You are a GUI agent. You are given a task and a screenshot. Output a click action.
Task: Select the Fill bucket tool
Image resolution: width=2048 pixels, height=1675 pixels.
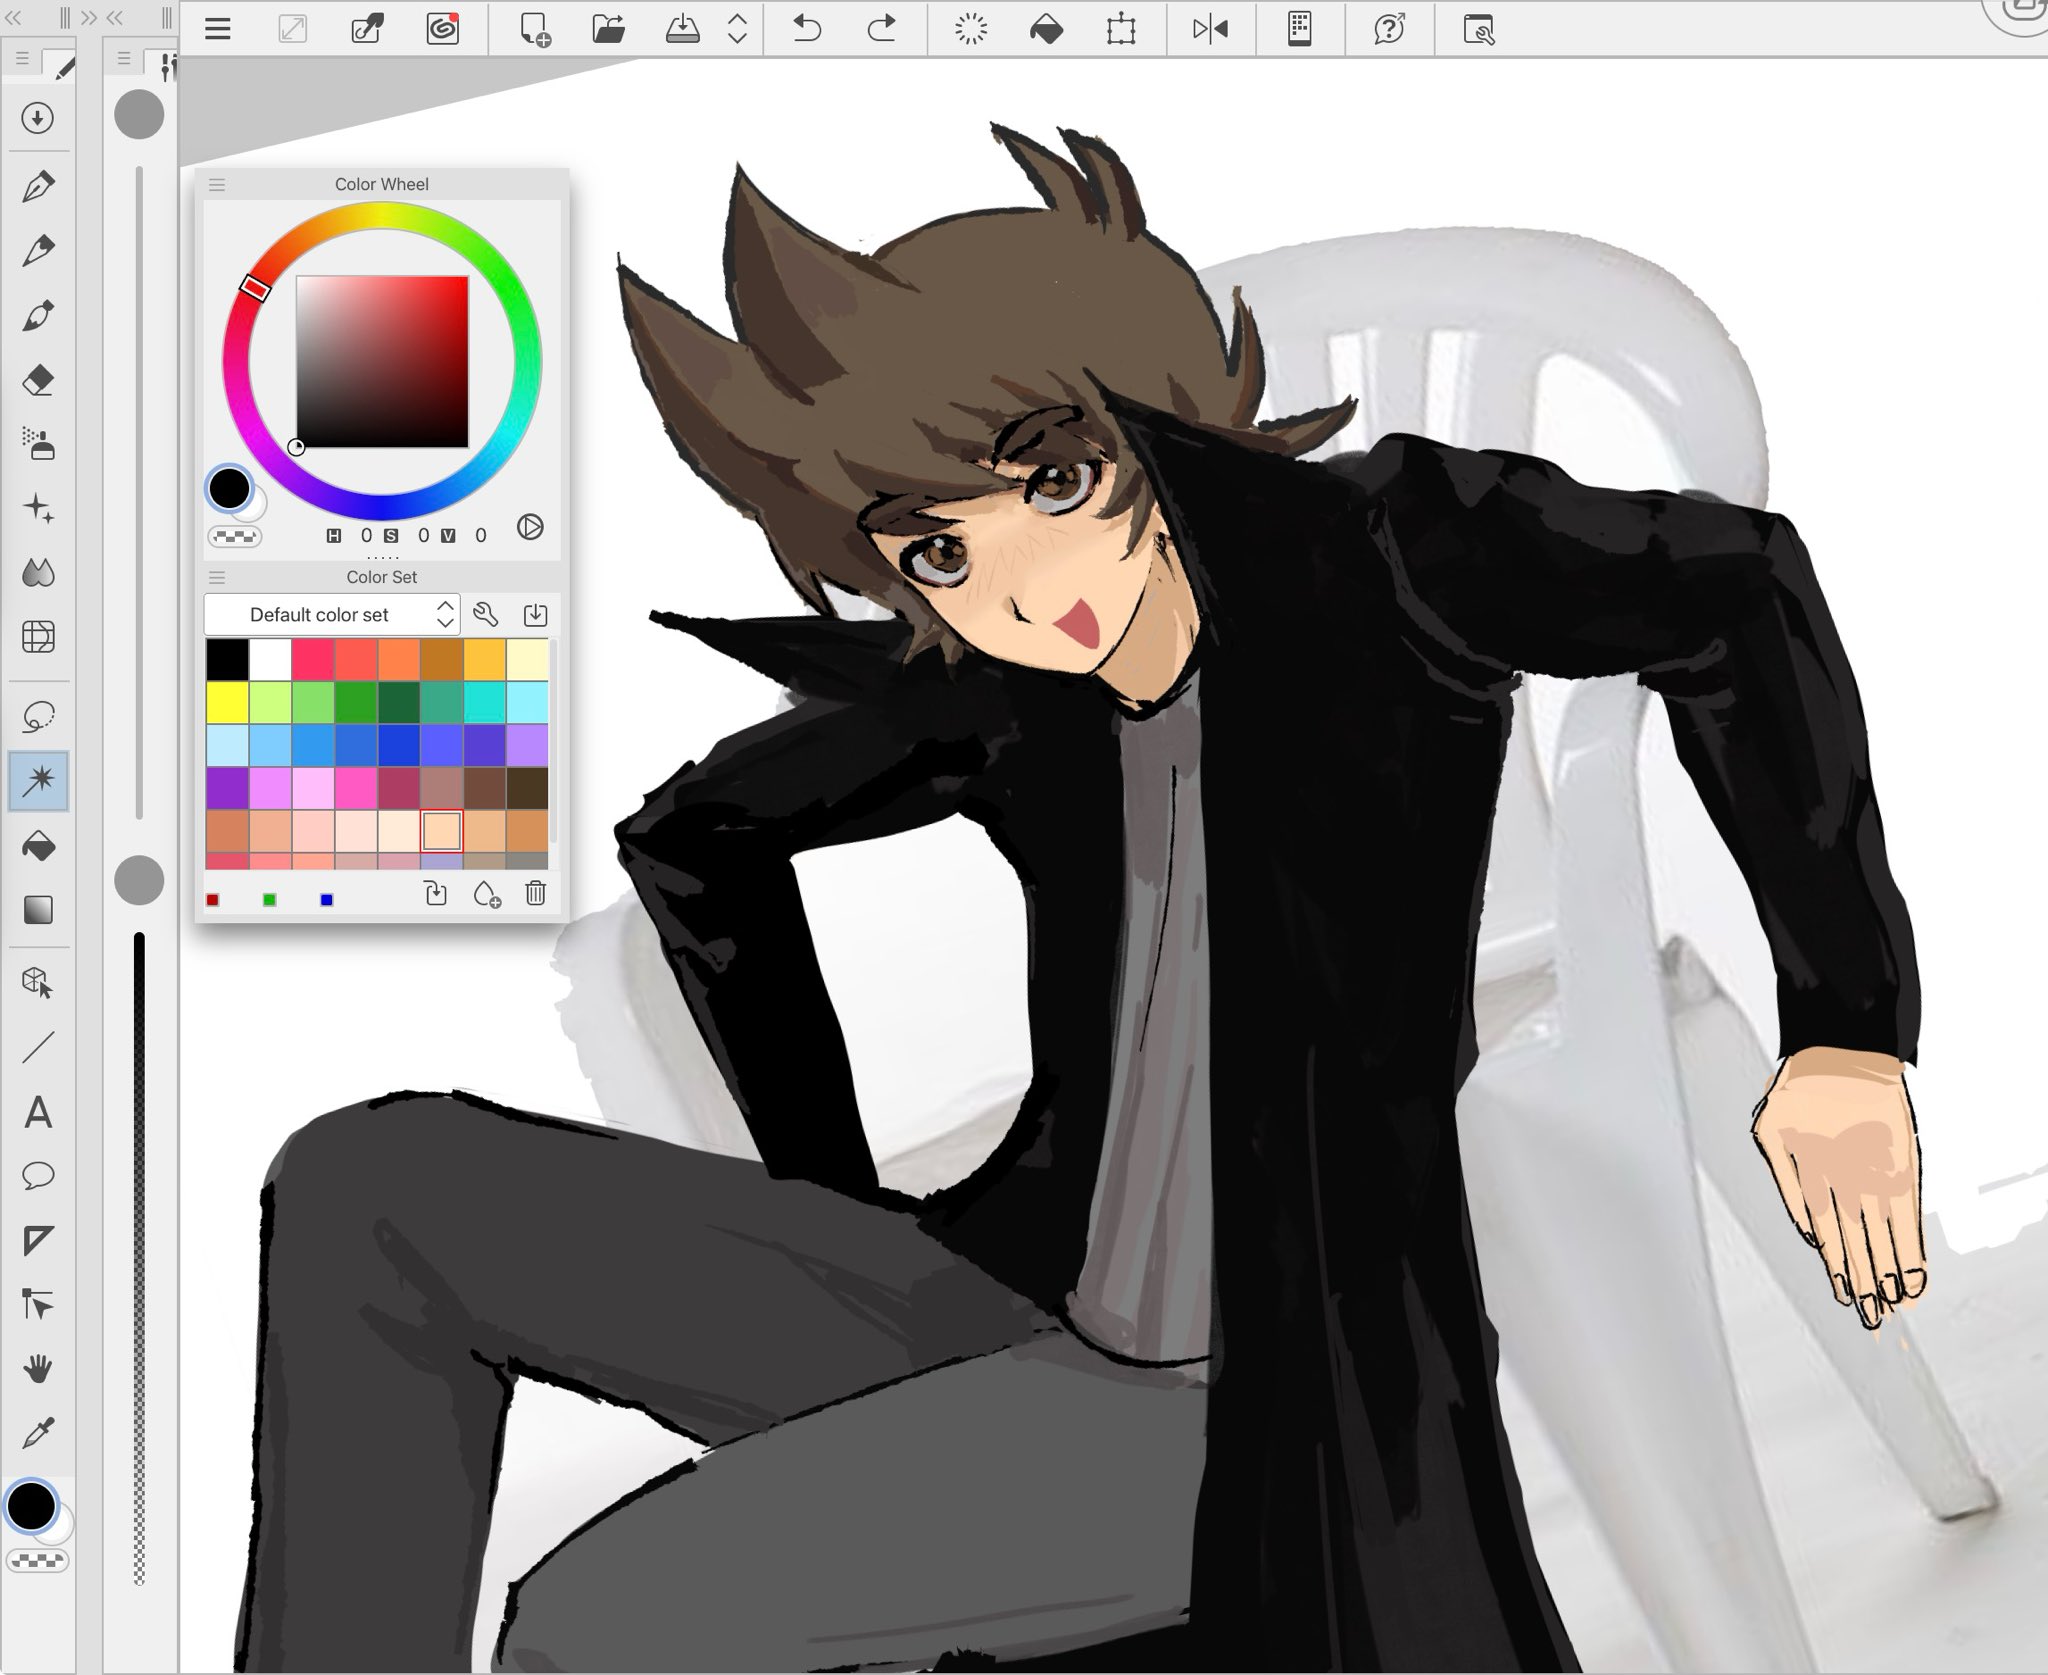pos(38,846)
